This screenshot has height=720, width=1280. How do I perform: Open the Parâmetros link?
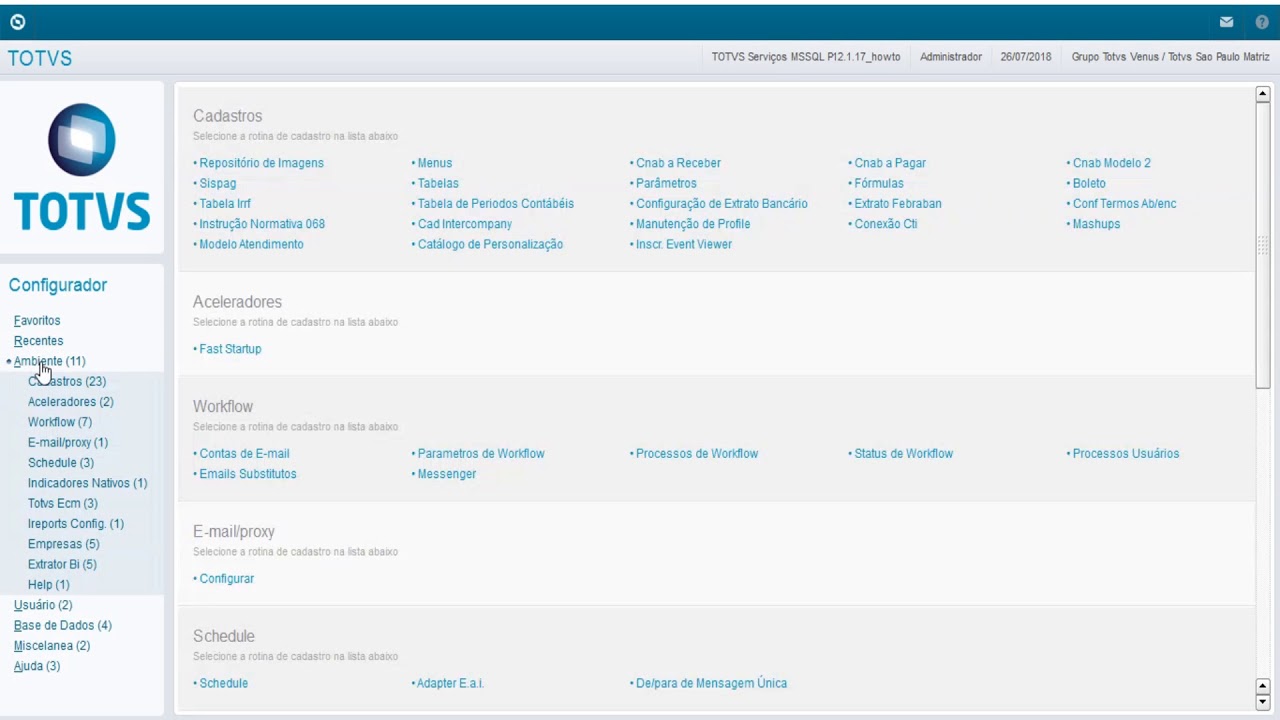666,183
